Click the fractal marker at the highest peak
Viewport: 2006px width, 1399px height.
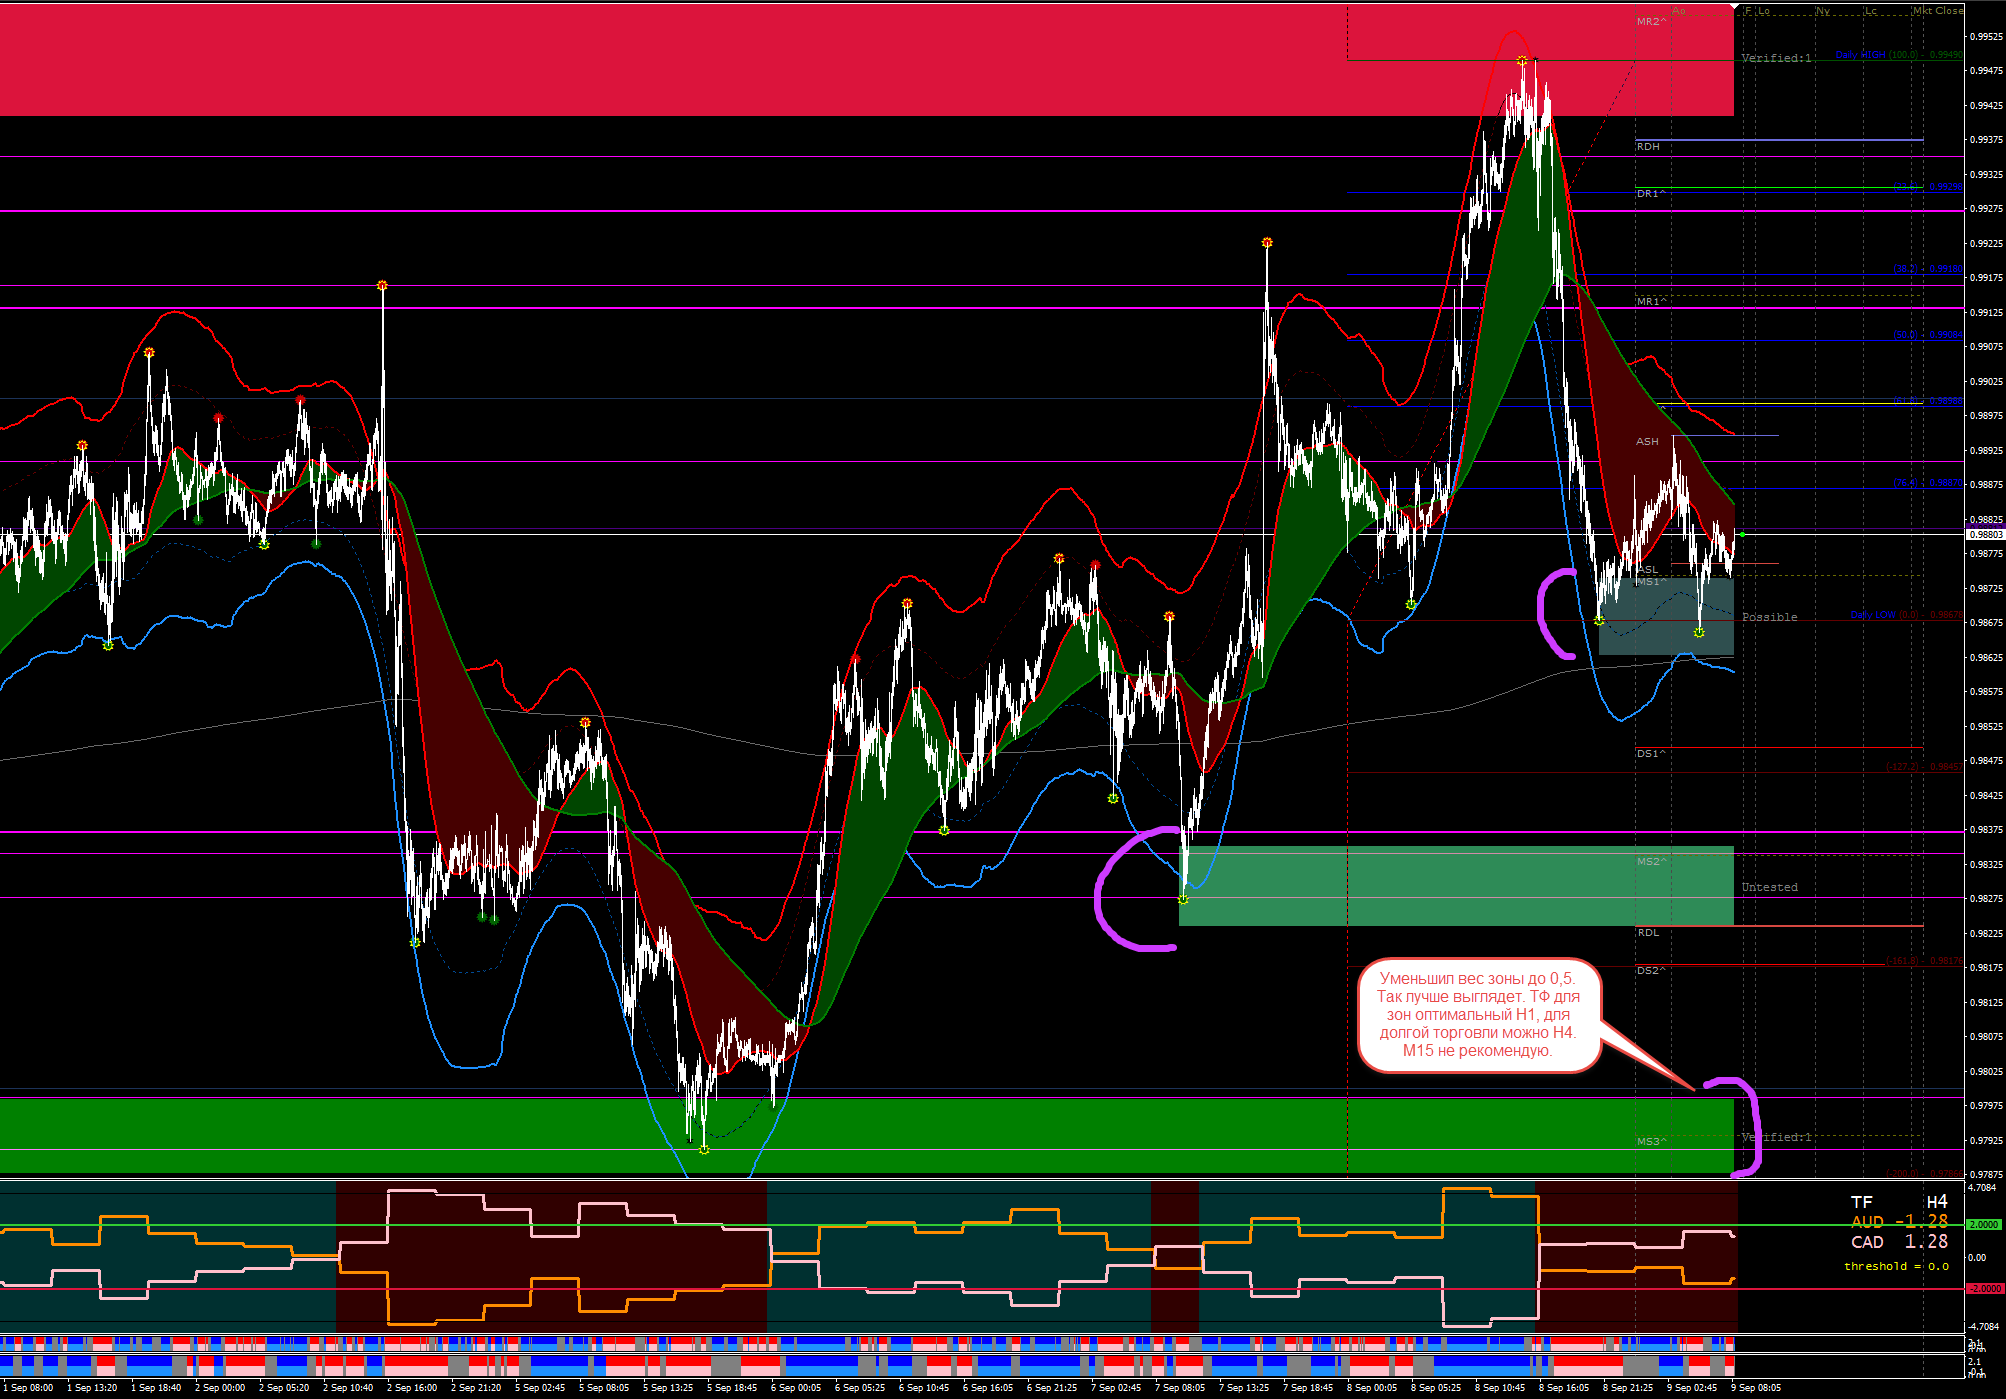[1522, 61]
